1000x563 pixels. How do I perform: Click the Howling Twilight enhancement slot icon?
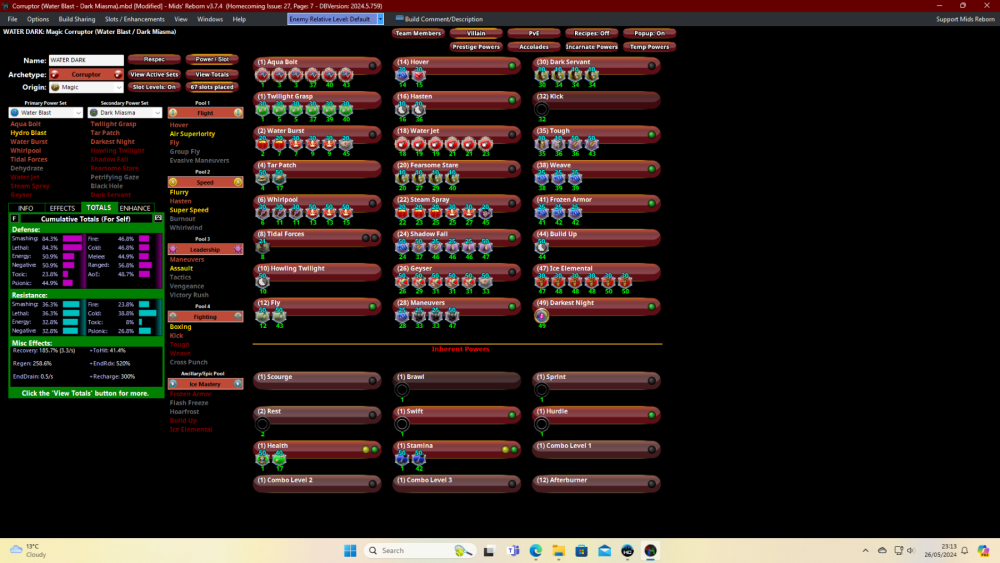263,281
